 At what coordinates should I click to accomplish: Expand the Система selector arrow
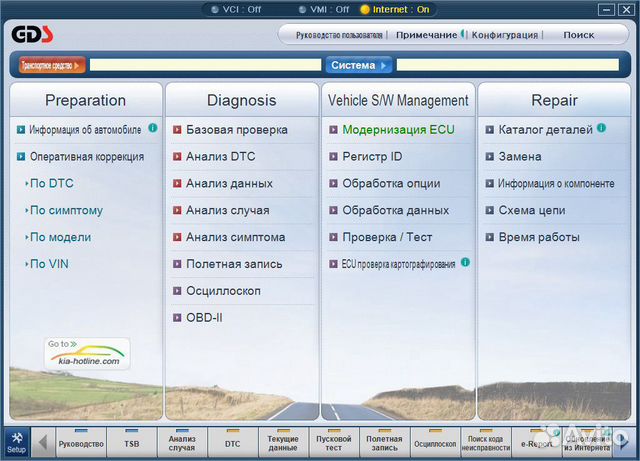point(385,65)
